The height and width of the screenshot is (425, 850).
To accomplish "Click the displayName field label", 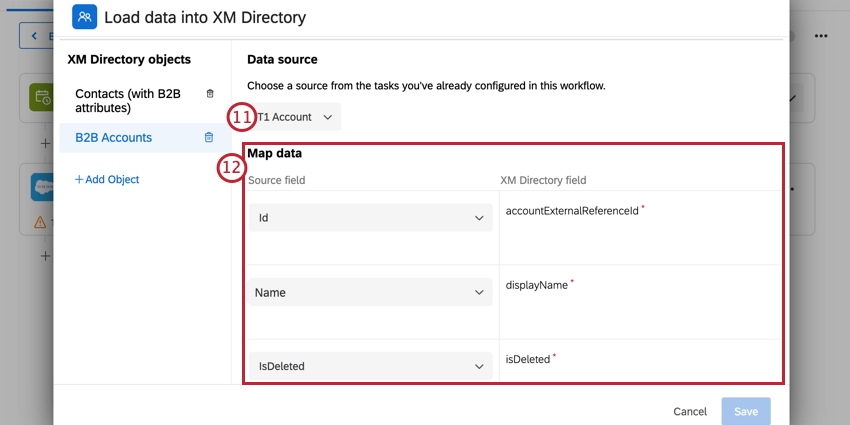I will coord(536,285).
